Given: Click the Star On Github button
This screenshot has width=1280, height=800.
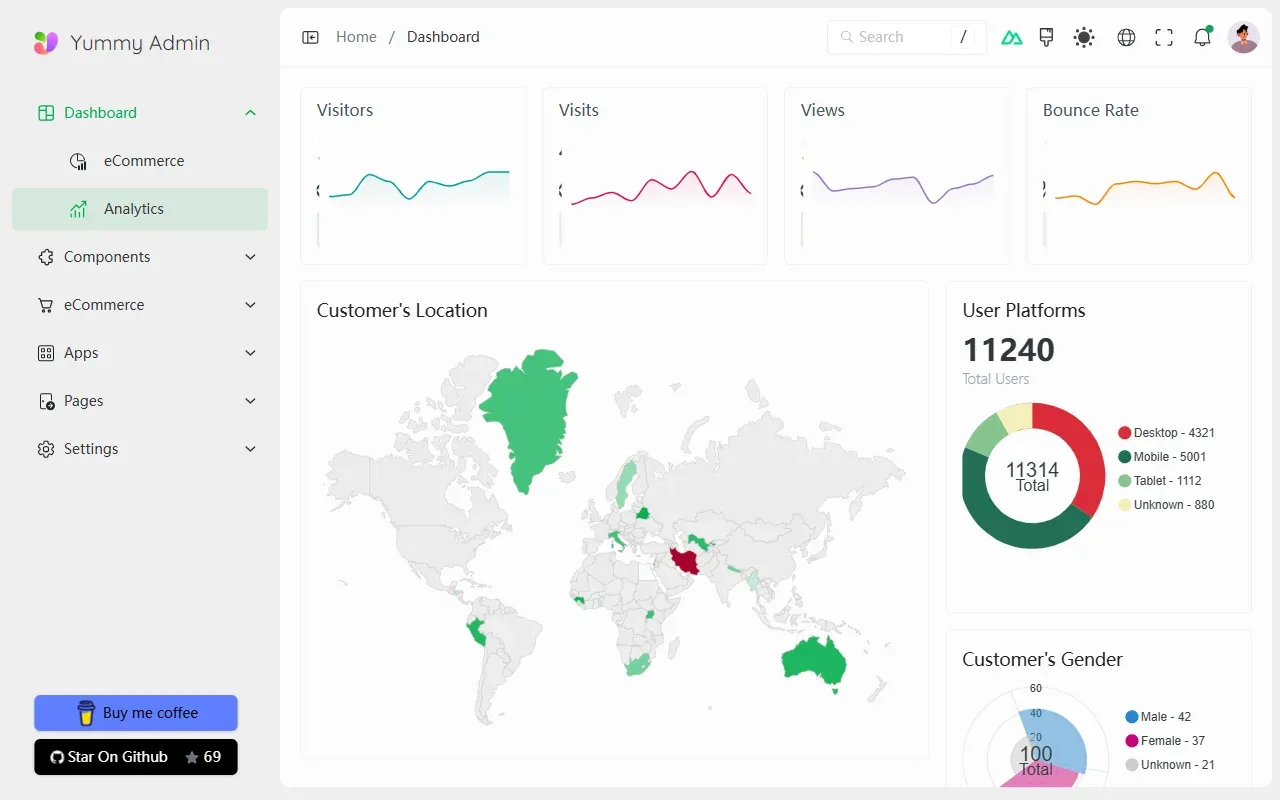Looking at the screenshot, I should coord(136,757).
